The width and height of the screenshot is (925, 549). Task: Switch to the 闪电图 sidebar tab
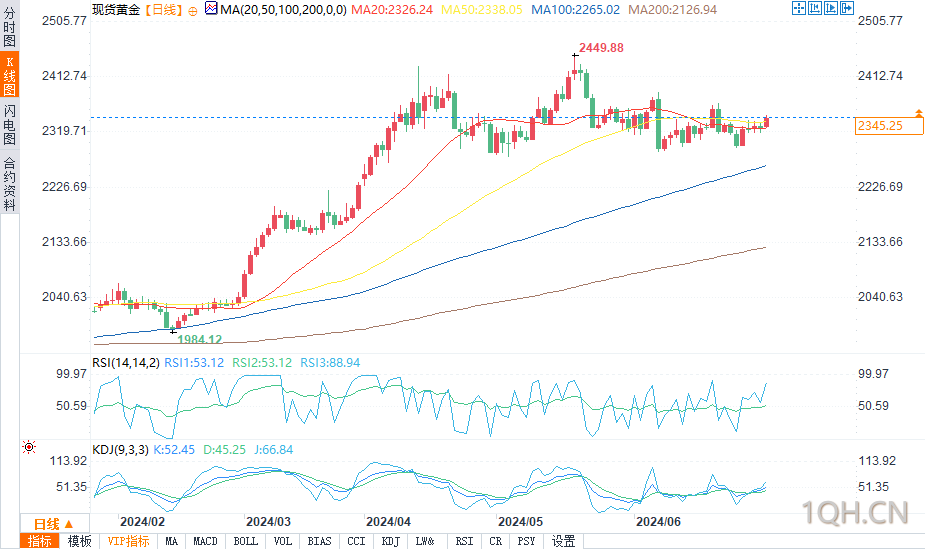9,124
